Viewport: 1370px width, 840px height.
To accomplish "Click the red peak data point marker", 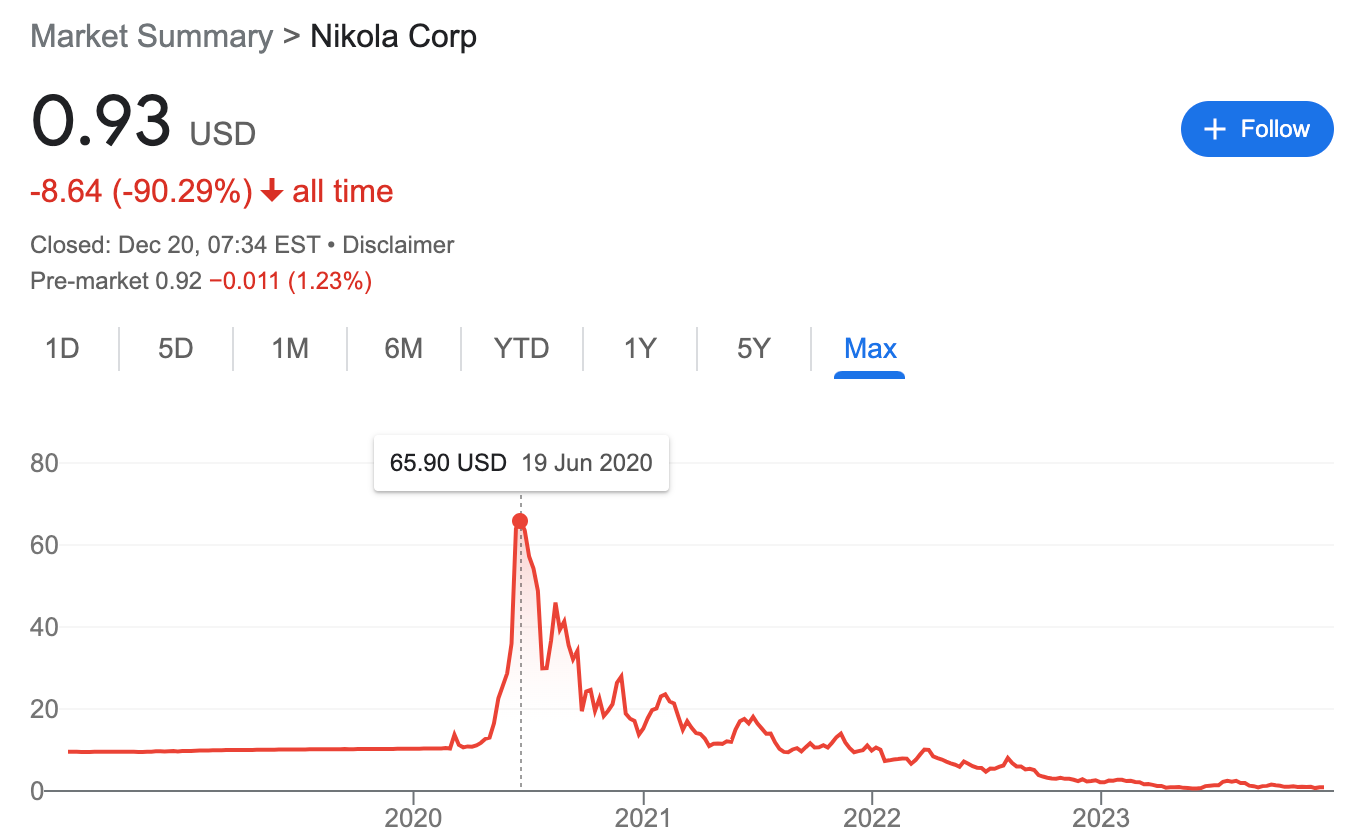I will pyautogui.click(x=520, y=521).
